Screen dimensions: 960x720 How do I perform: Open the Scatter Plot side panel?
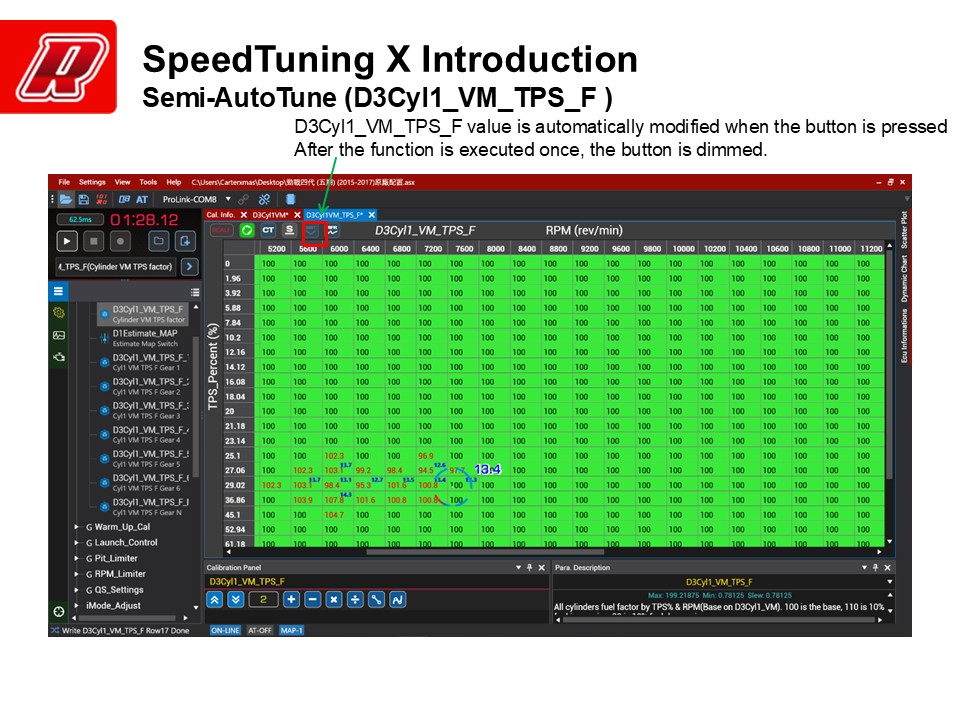click(x=904, y=229)
